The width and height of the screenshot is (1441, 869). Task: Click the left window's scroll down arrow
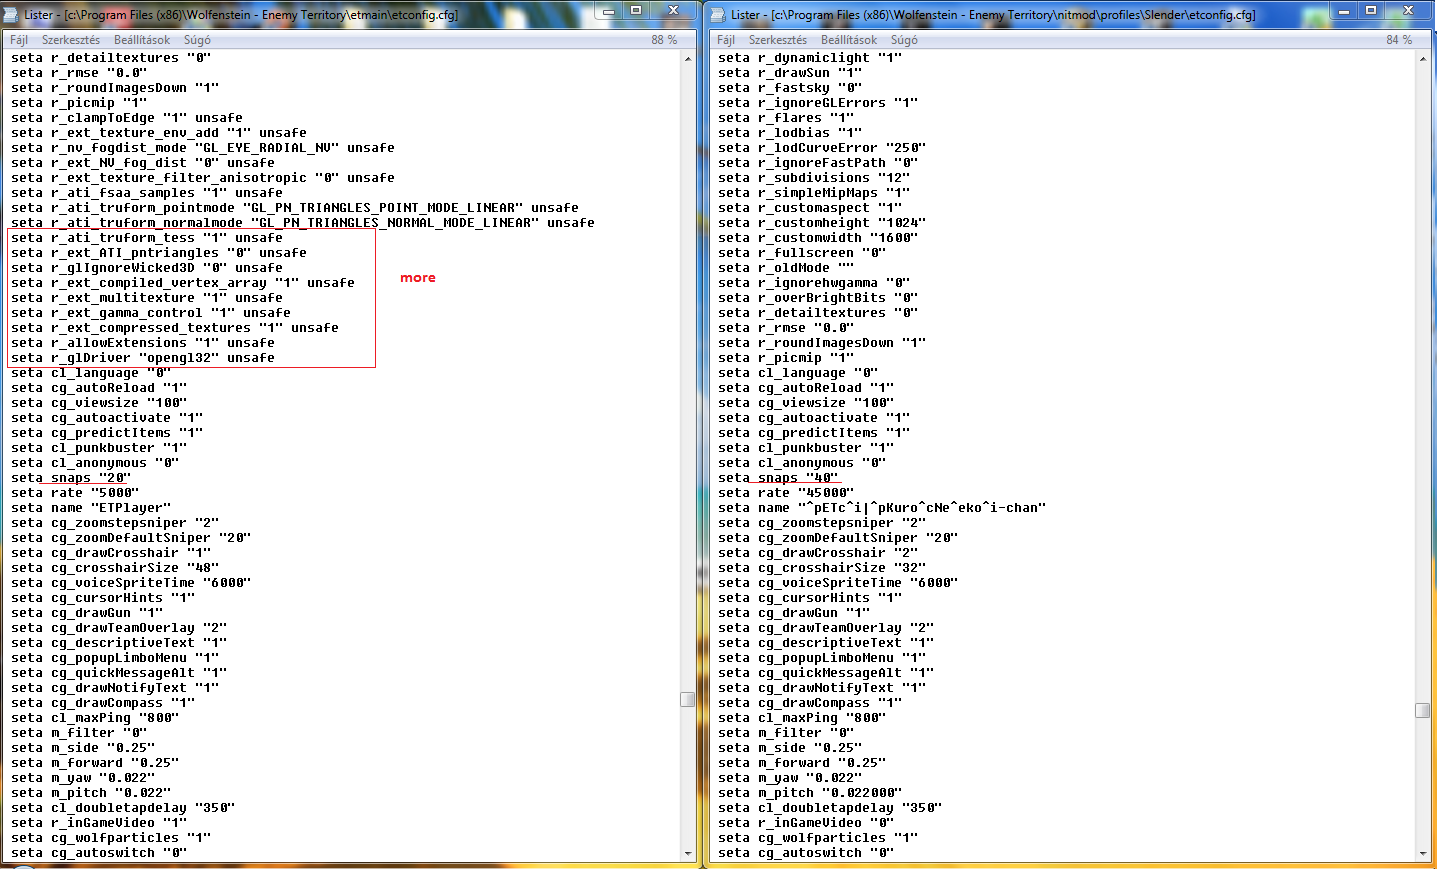pos(688,853)
